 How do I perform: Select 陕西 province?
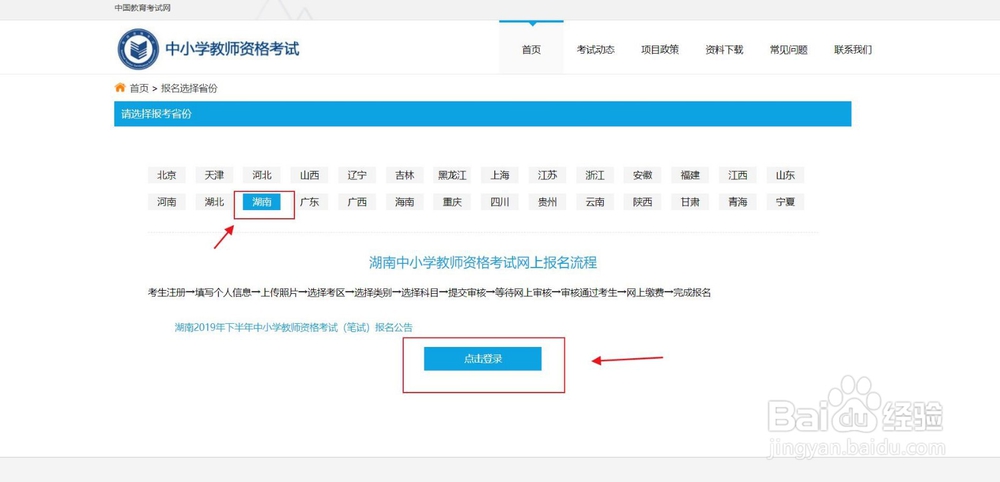(643, 202)
